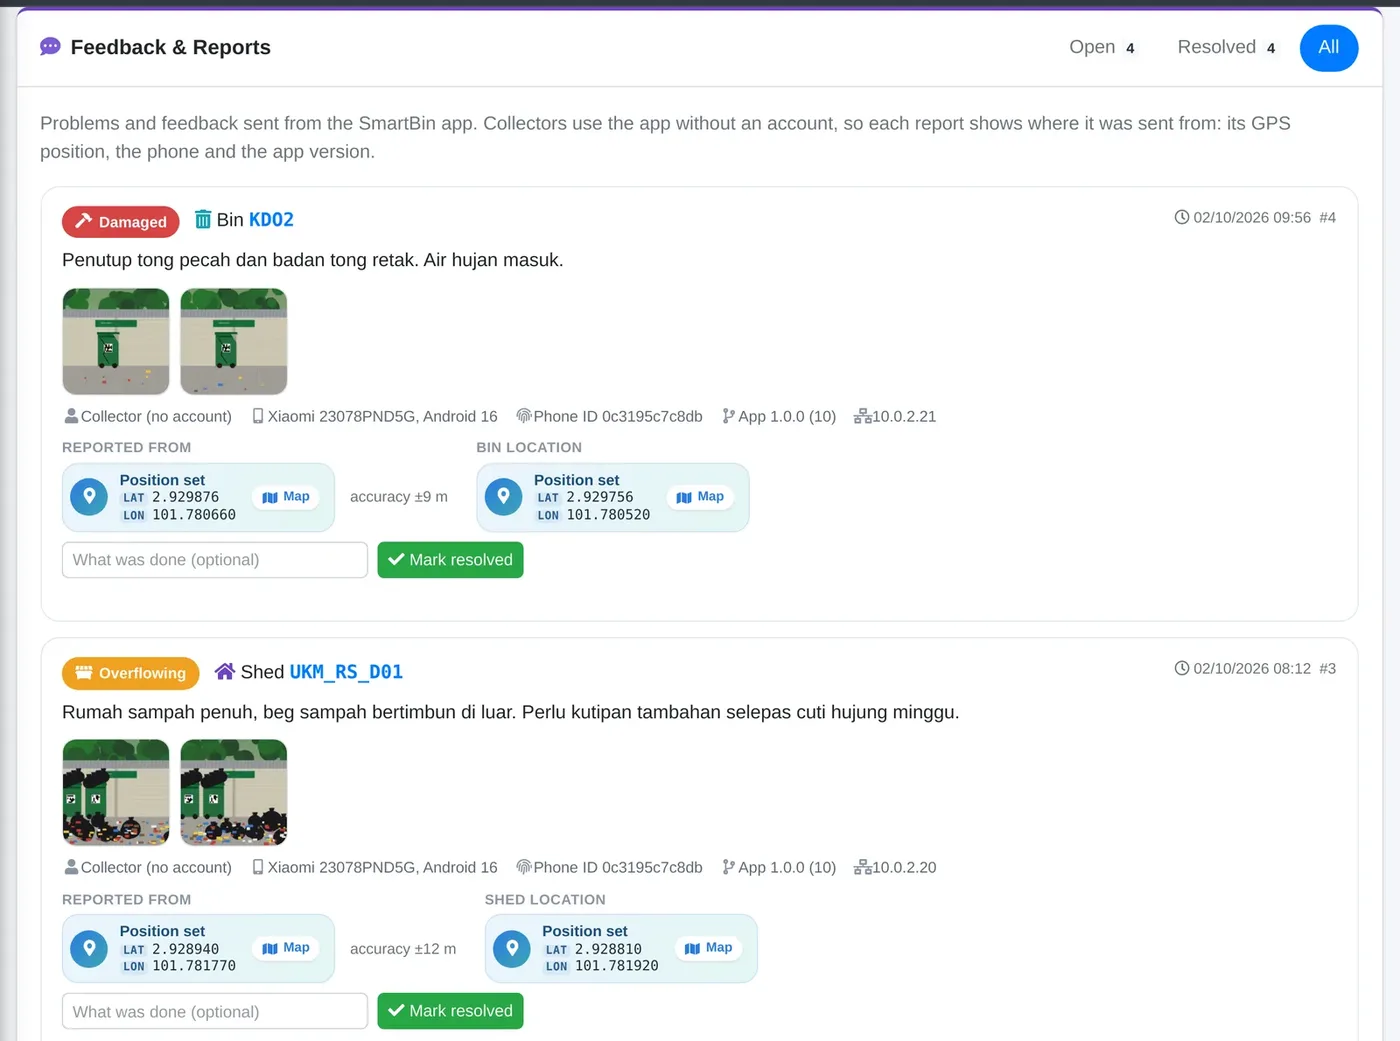Click the fingerprint Phone ID icon on report #4
This screenshot has width=1400, height=1041.
[523, 416]
